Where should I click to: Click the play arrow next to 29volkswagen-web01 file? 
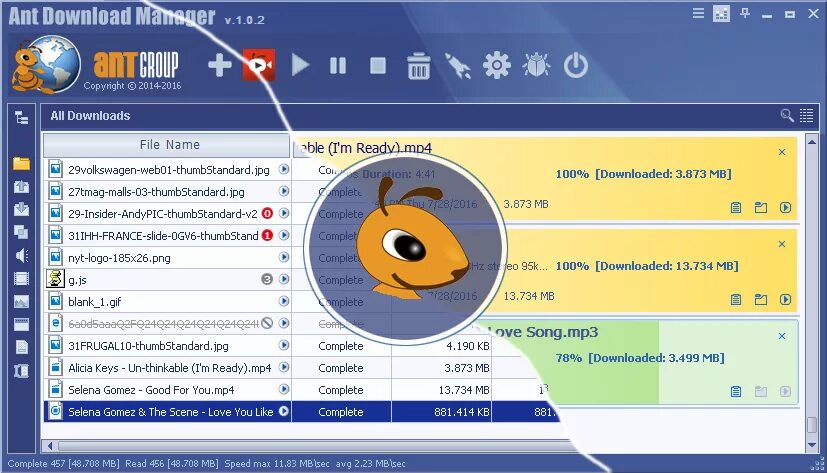(x=284, y=169)
